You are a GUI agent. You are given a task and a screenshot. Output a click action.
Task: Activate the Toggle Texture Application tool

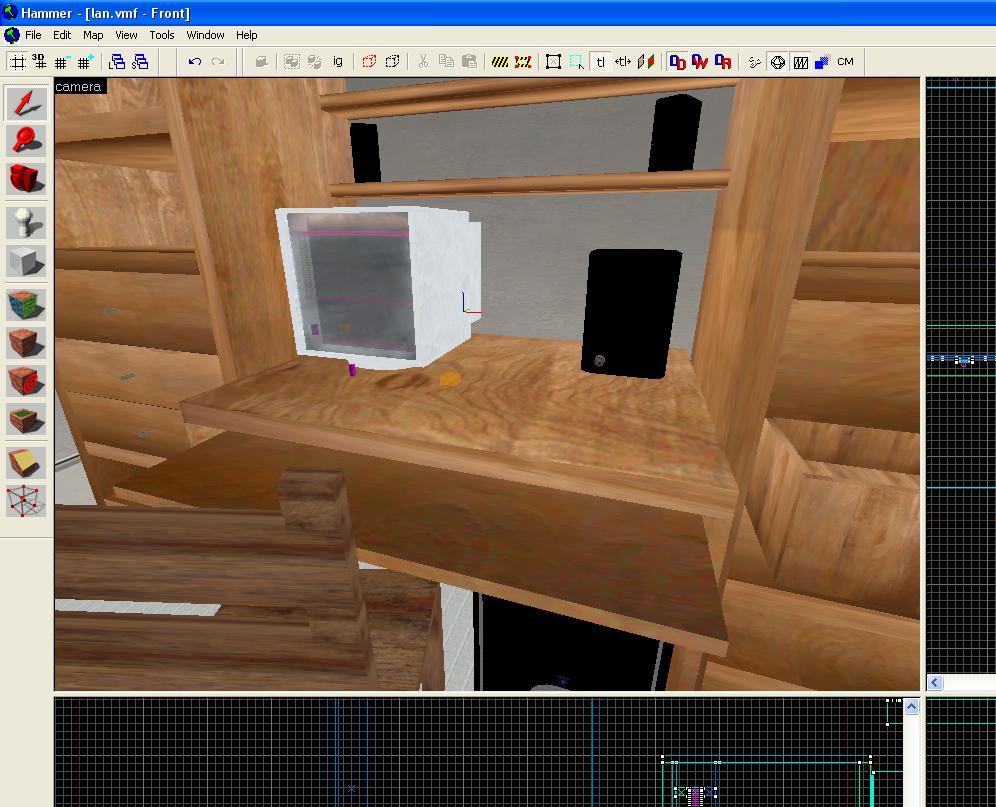tap(26, 305)
